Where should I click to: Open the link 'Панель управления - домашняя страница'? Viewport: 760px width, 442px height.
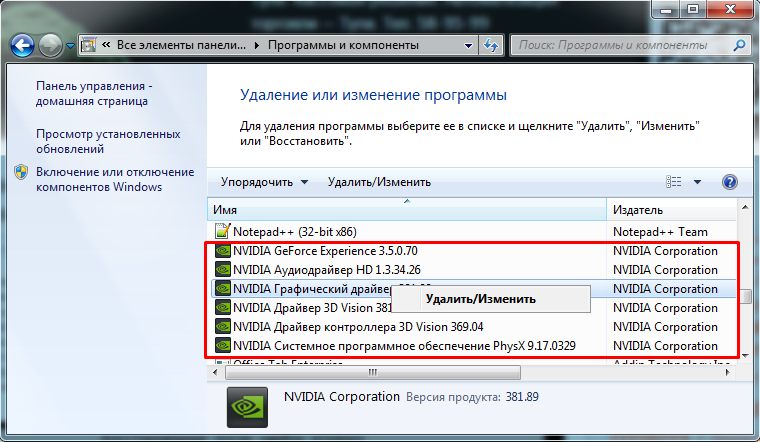click(x=94, y=94)
